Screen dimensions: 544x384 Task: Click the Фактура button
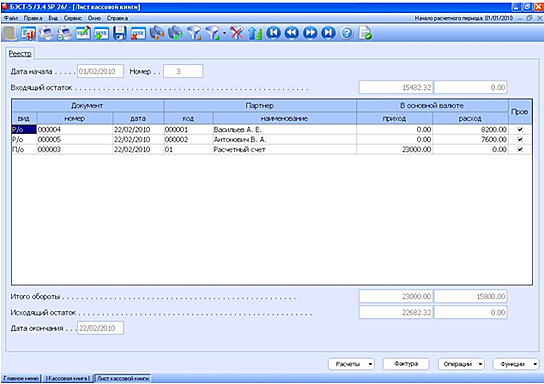[406, 364]
